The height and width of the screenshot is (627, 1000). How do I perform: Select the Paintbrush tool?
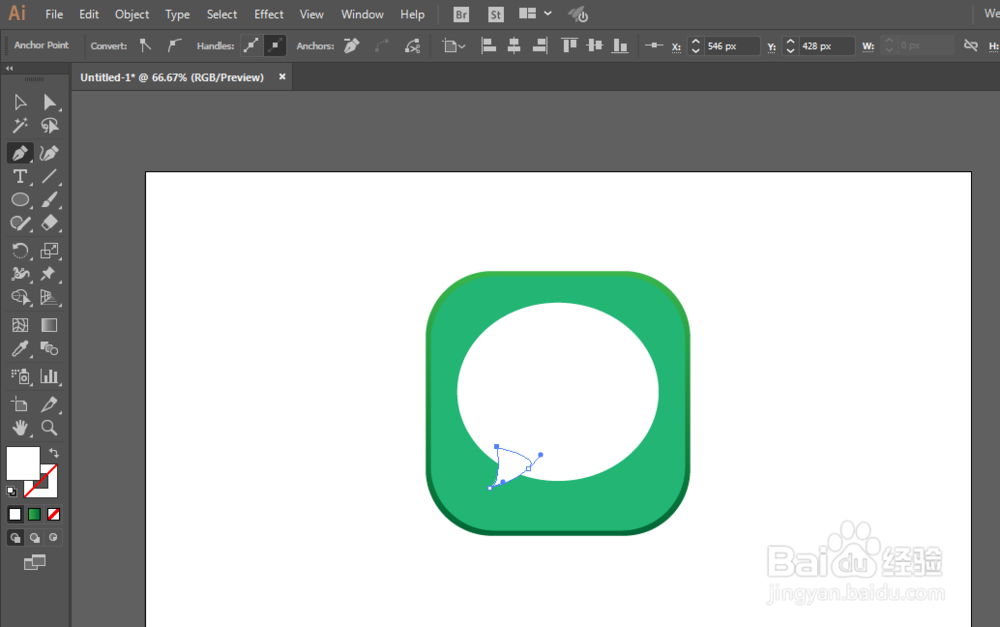tap(49, 200)
